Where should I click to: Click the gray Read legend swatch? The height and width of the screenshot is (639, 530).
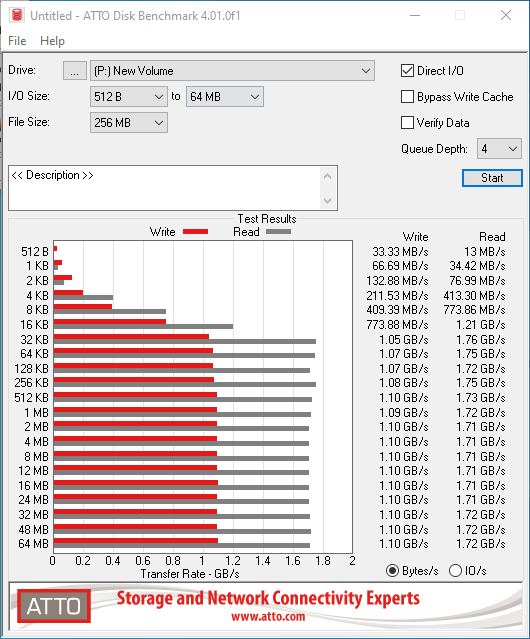[278, 231]
